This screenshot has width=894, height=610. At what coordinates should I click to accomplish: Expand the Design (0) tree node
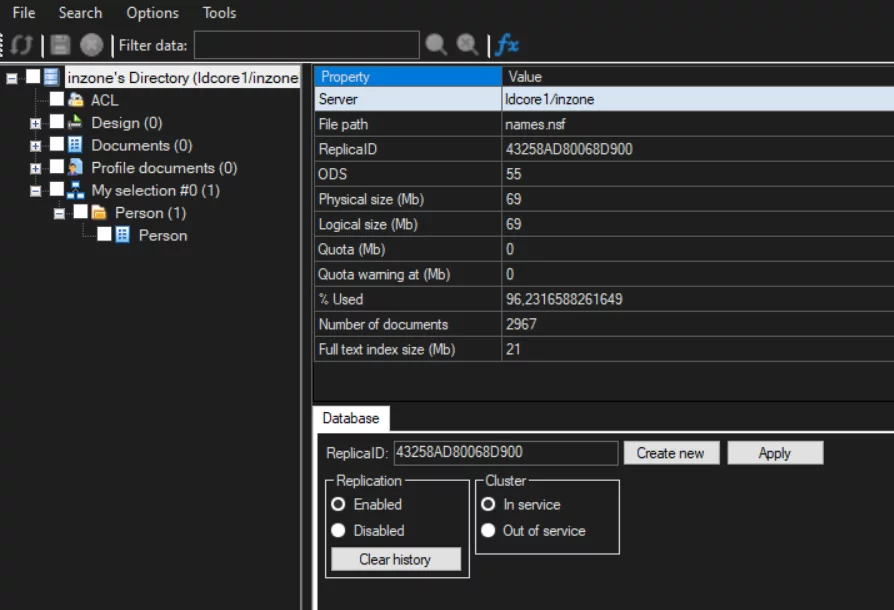[x=36, y=123]
